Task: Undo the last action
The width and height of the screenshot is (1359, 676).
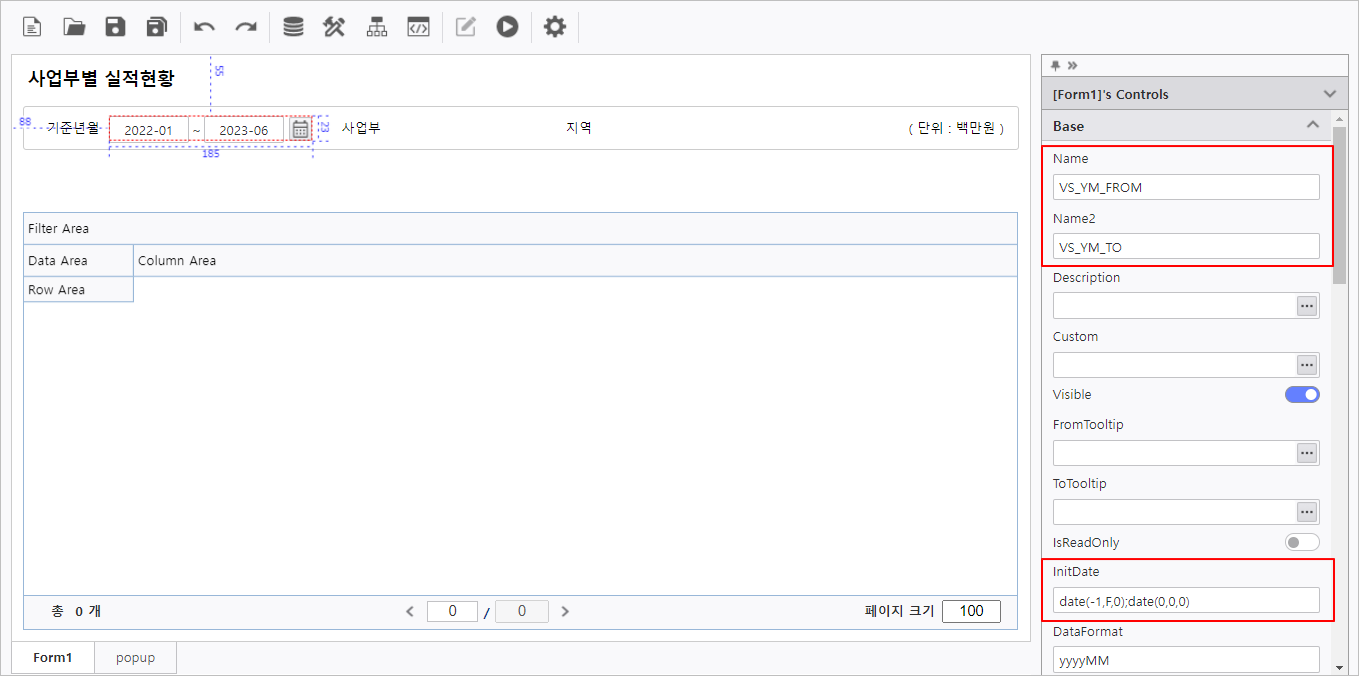Action: [204, 27]
